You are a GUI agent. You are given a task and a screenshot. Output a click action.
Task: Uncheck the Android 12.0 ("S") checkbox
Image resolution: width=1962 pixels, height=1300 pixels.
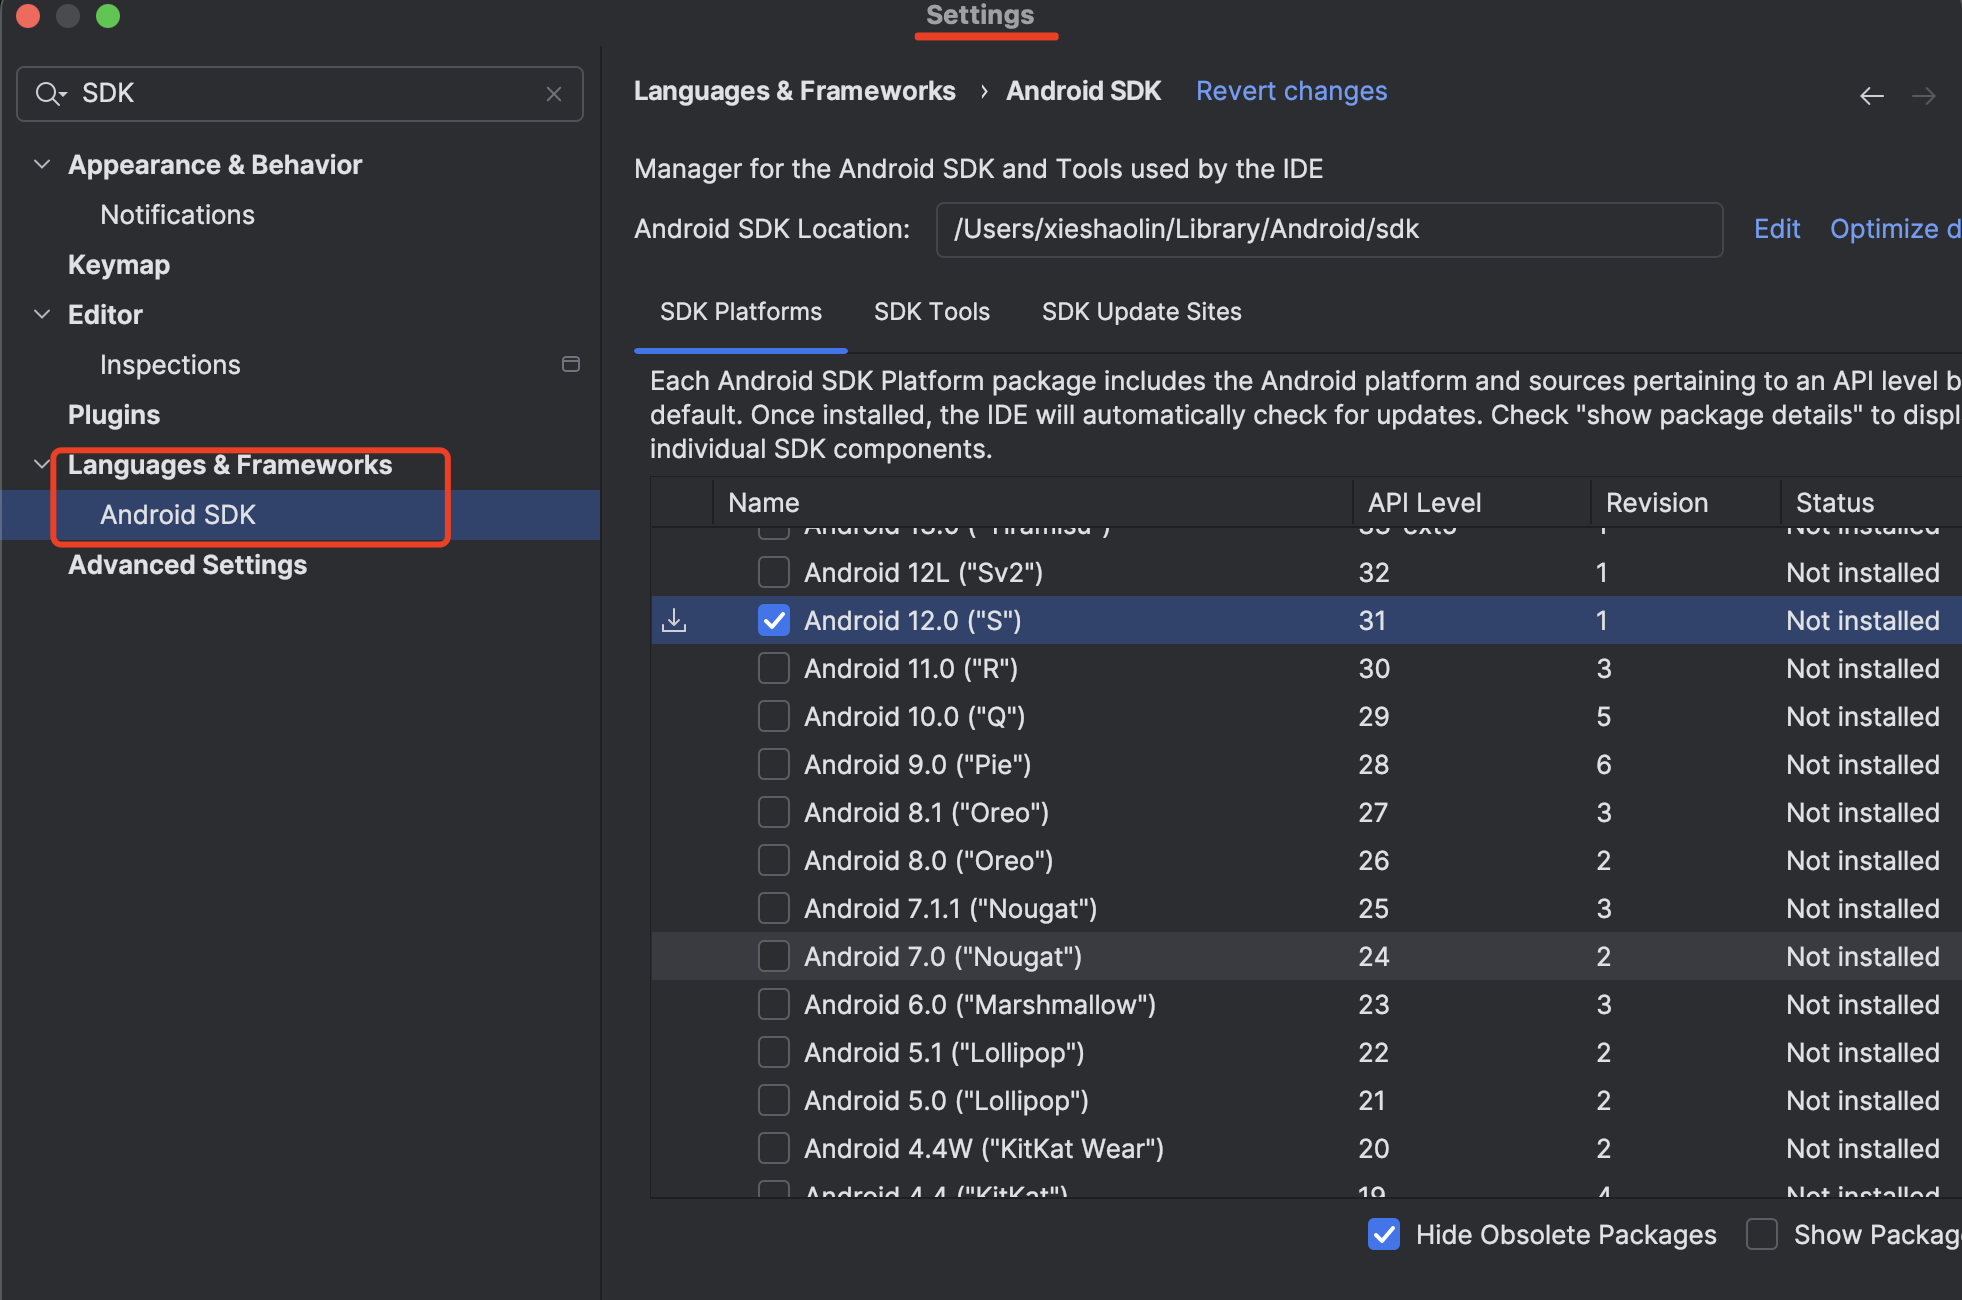774,620
